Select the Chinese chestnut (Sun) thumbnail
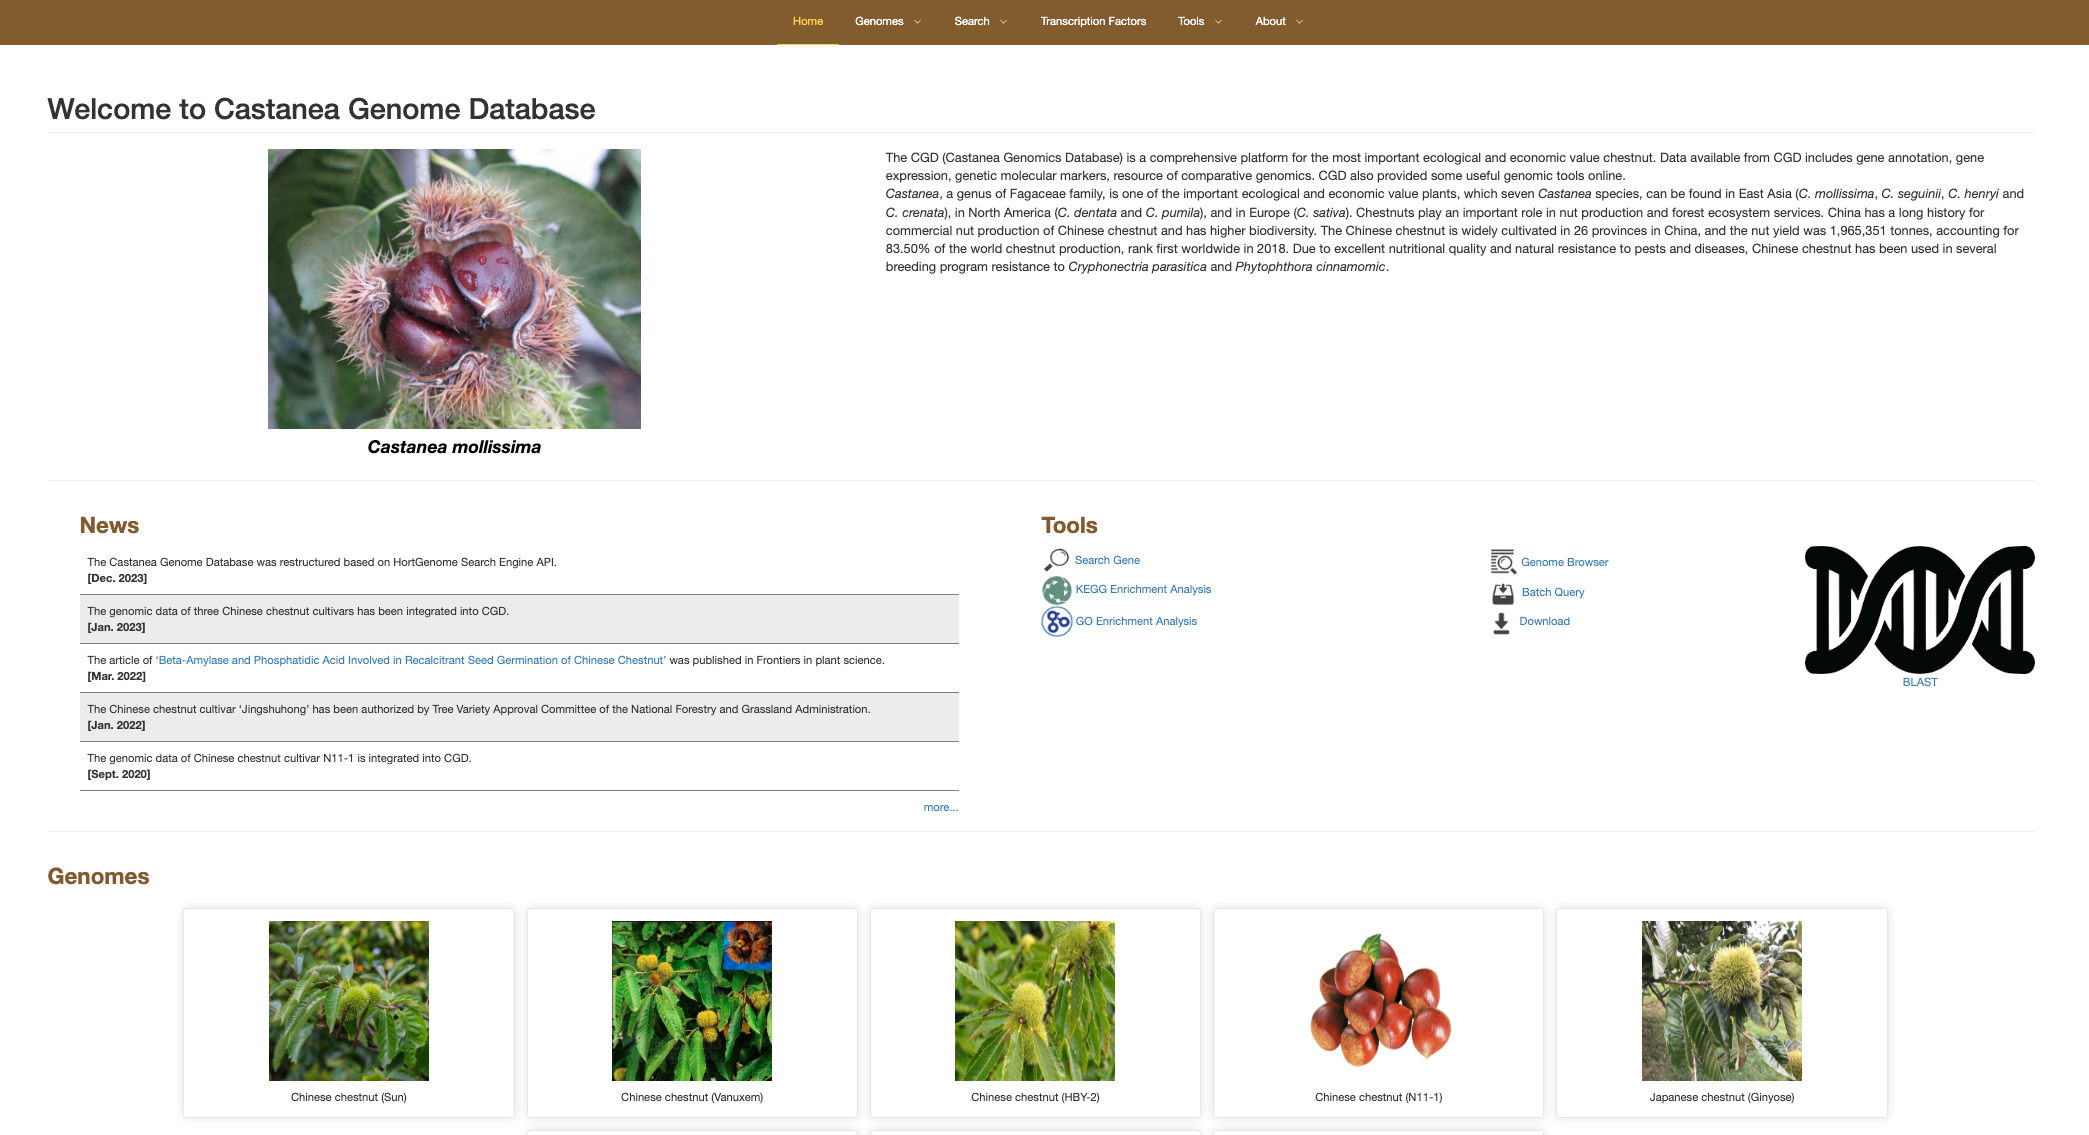Screen dimensions: 2089x1135 point(349,1001)
